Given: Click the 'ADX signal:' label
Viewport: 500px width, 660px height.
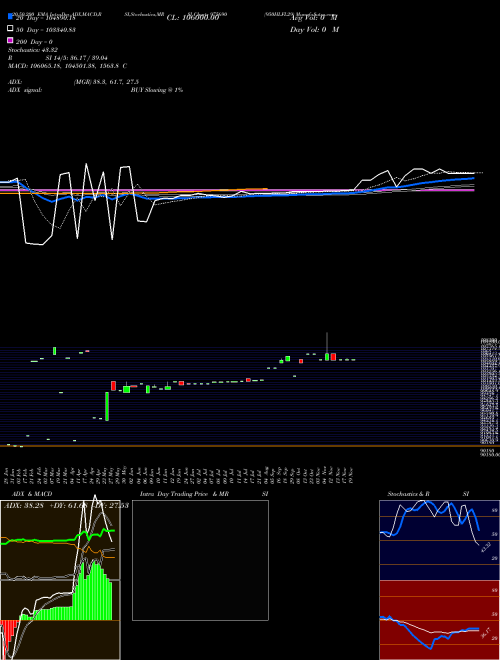Looking at the screenshot, I should tap(25, 90).
